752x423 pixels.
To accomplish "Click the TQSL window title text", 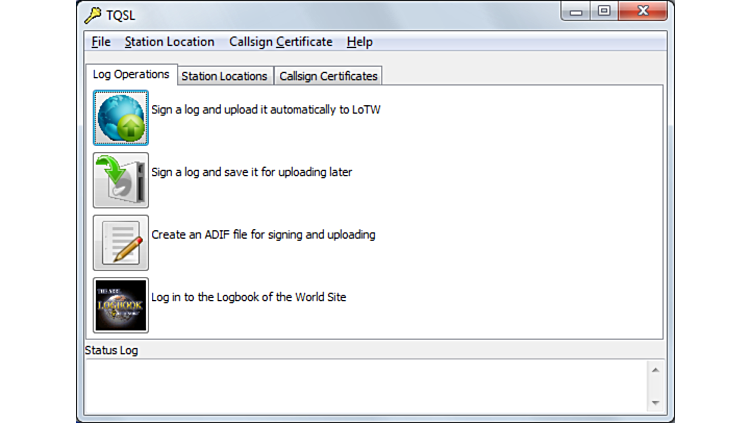I will pyautogui.click(x=122, y=13).
